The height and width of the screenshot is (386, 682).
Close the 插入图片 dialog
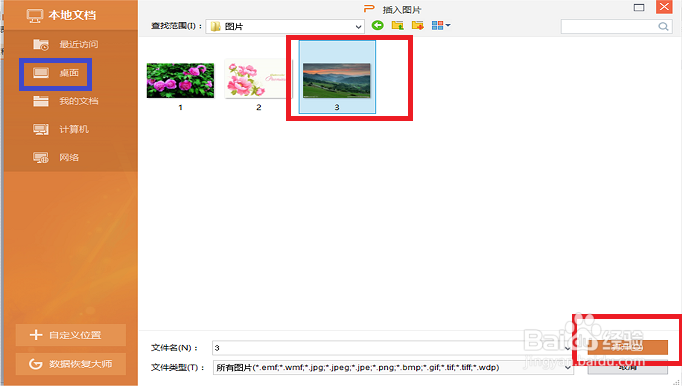tap(664, 7)
